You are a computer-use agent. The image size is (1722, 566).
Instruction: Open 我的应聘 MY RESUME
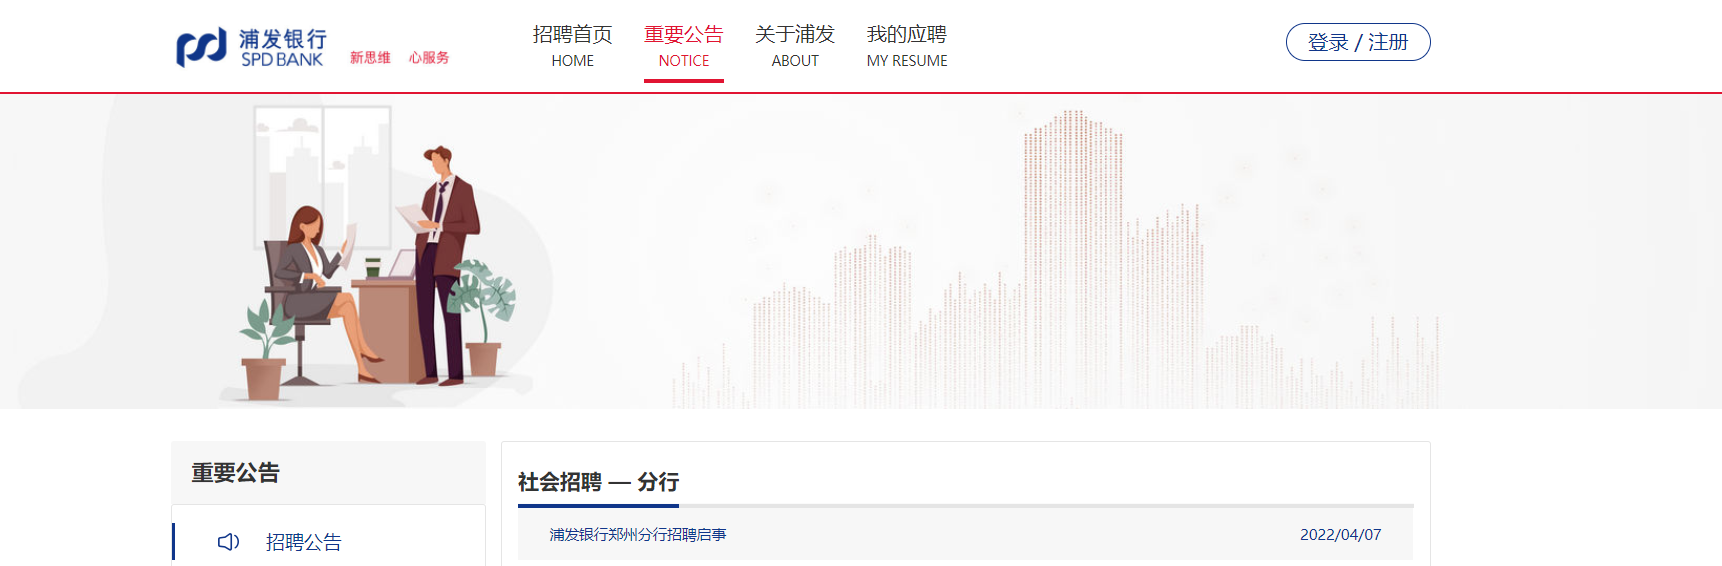(907, 46)
